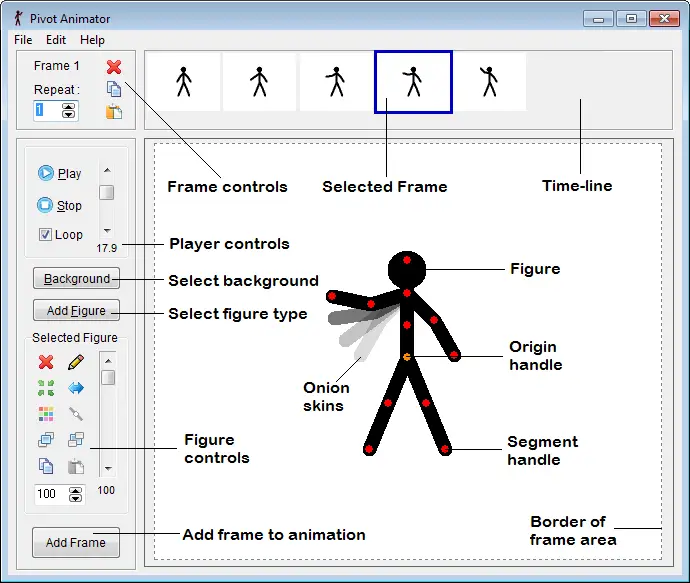The width and height of the screenshot is (690, 583).
Task: Click the elbow handle of the outstretched arm
Action: tap(371, 304)
